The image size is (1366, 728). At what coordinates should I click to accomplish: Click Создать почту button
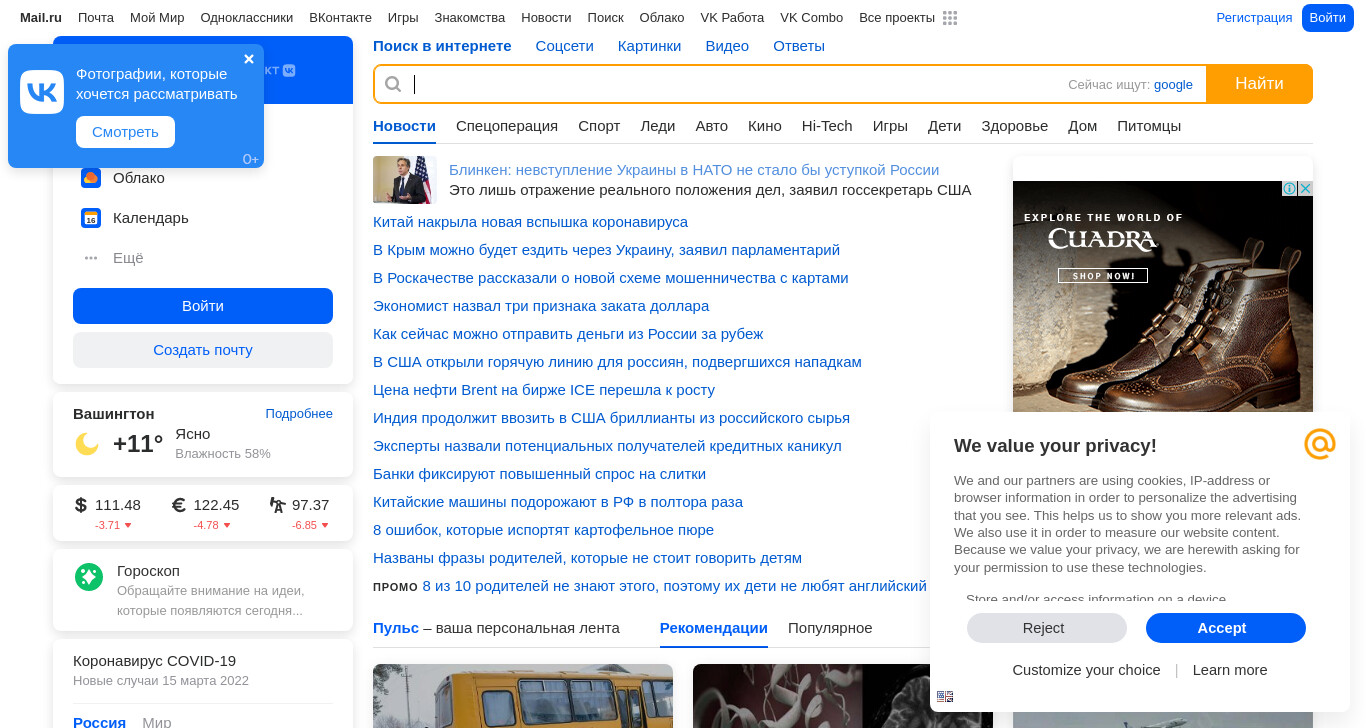203,350
